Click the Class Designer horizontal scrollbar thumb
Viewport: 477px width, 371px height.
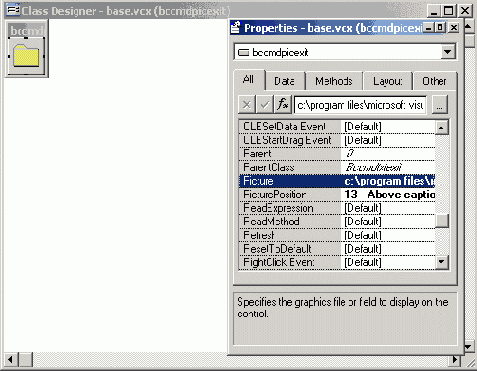tap(25, 360)
